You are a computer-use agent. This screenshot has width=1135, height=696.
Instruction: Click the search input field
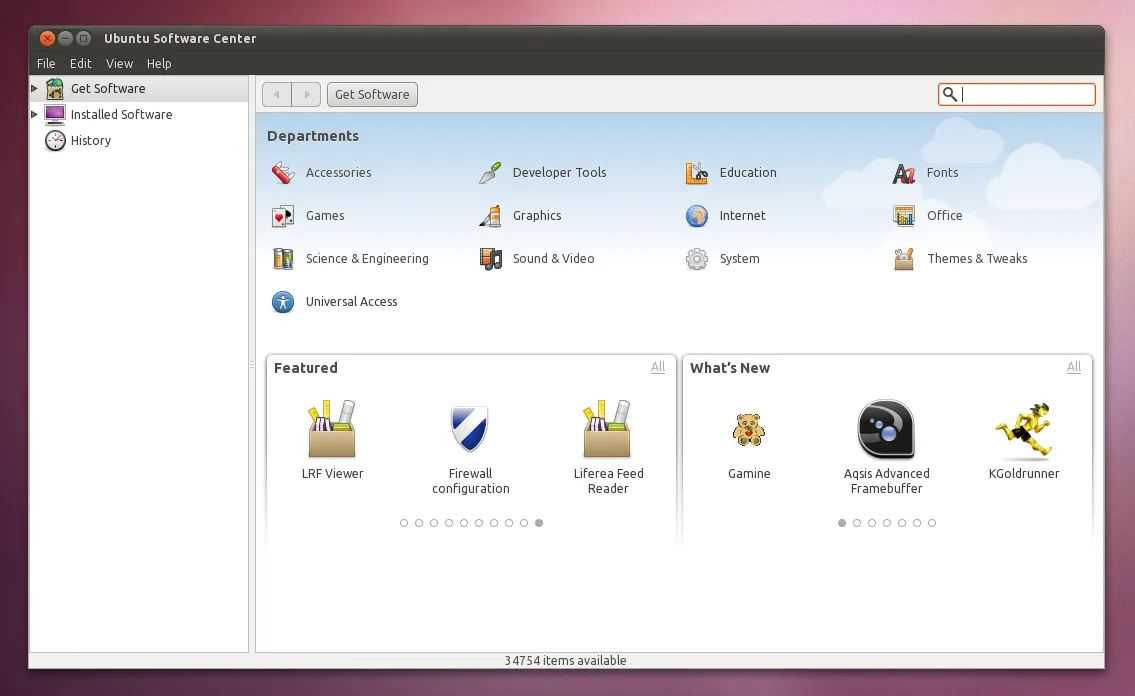click(1016, 94)
